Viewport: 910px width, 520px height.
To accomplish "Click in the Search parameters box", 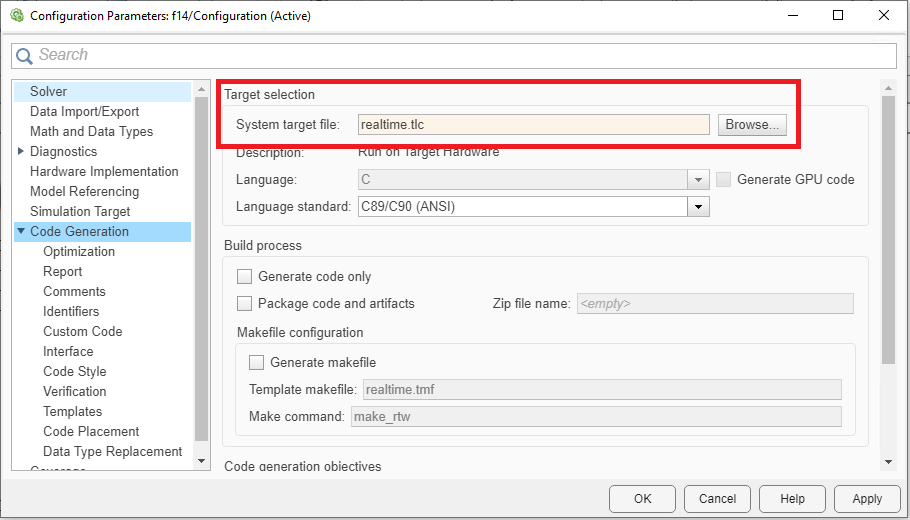I will [x=460, y=56].
